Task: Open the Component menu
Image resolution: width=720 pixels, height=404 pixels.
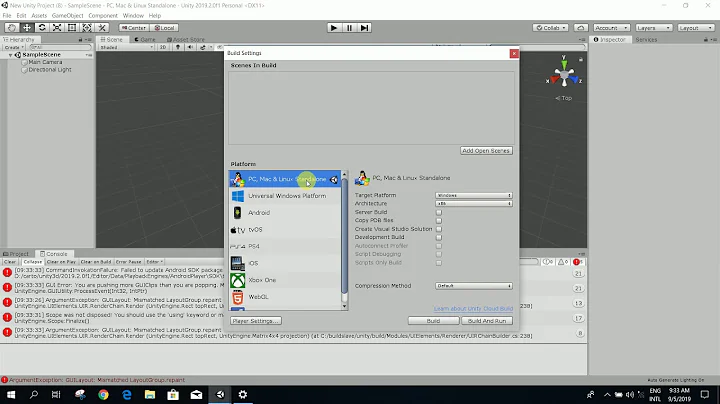Action: [x=103, y=15]
